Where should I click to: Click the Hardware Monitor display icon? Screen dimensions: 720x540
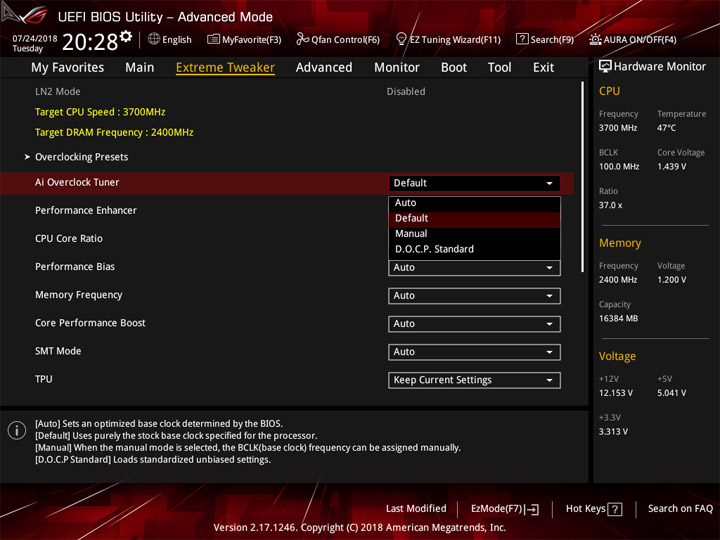pyautogui.click(x=605, y=66)
